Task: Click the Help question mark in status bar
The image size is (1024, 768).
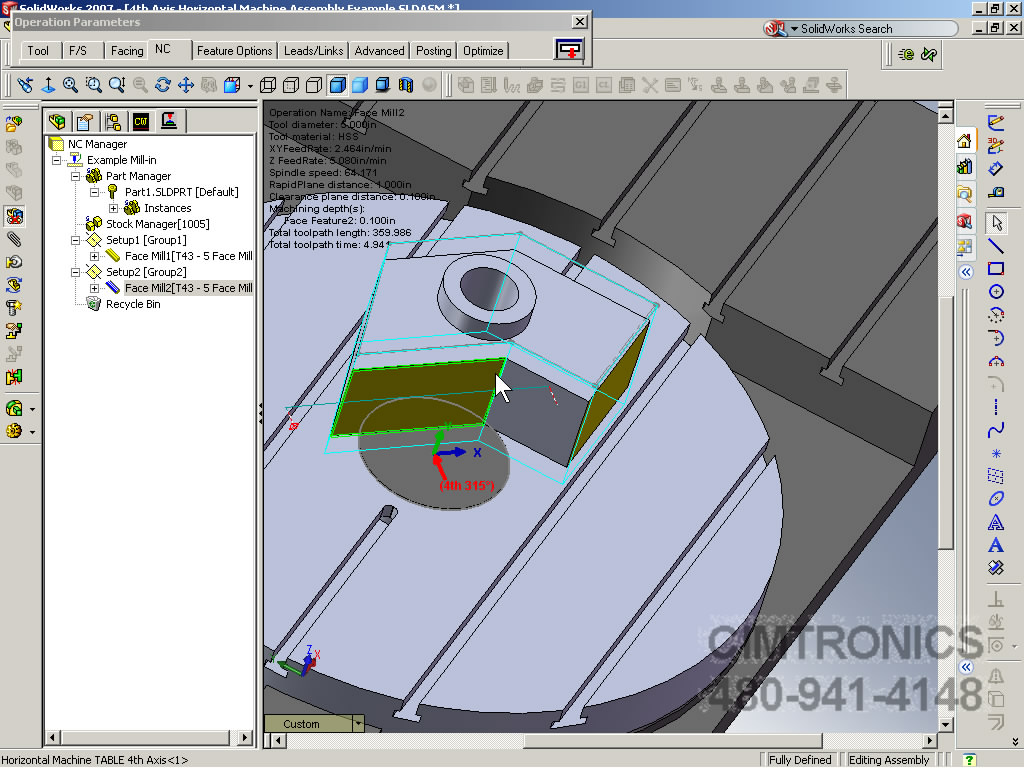Action: [x=970, y=760]
